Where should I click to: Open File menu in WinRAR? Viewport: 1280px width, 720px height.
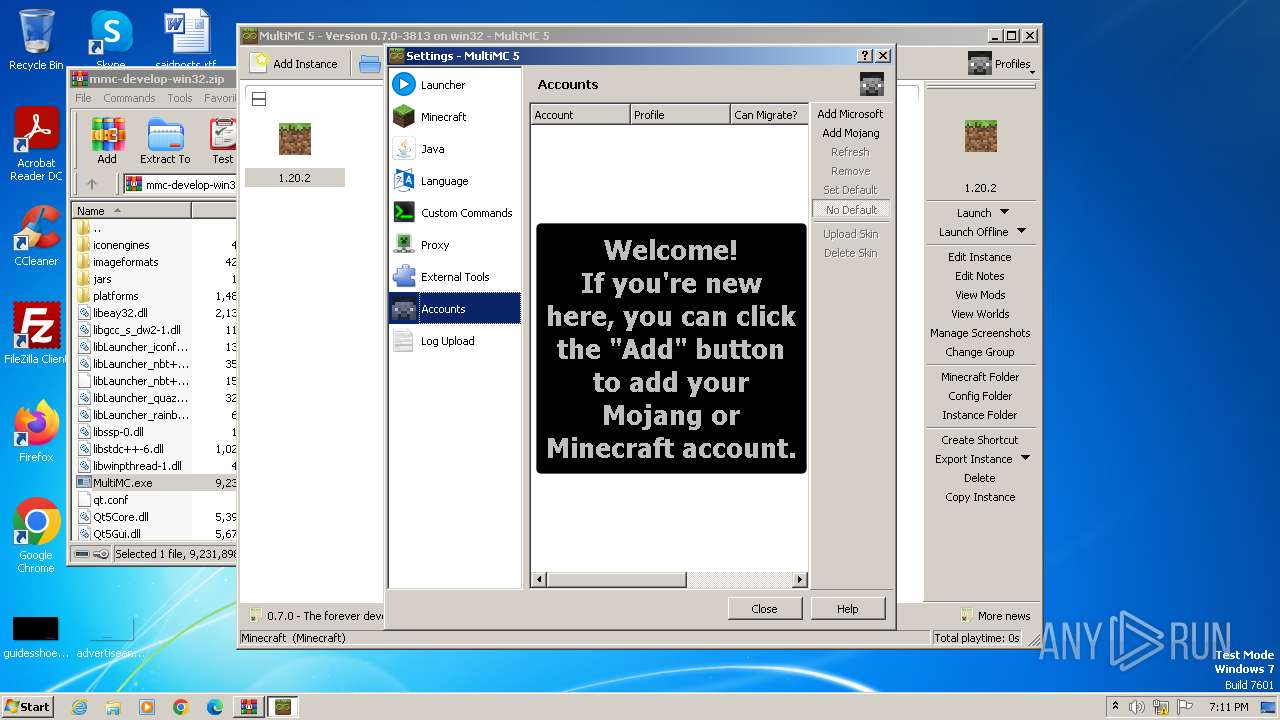tap(83, 98)
